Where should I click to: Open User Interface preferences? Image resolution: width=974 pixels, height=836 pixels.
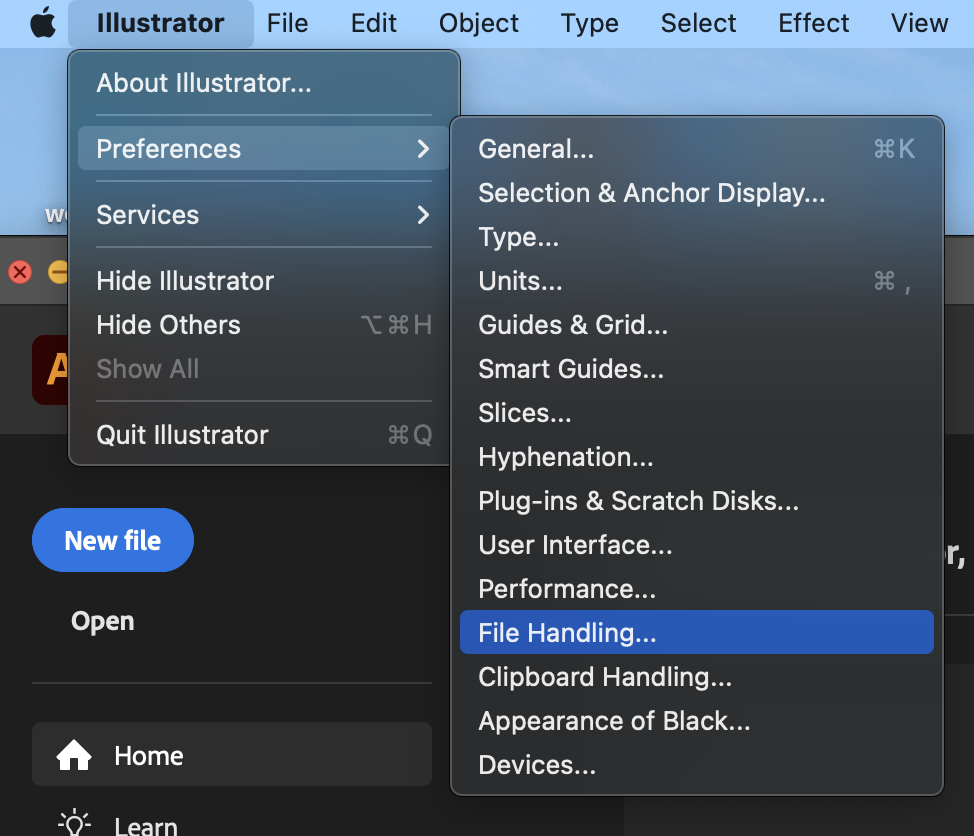click(x=575, y=545)
